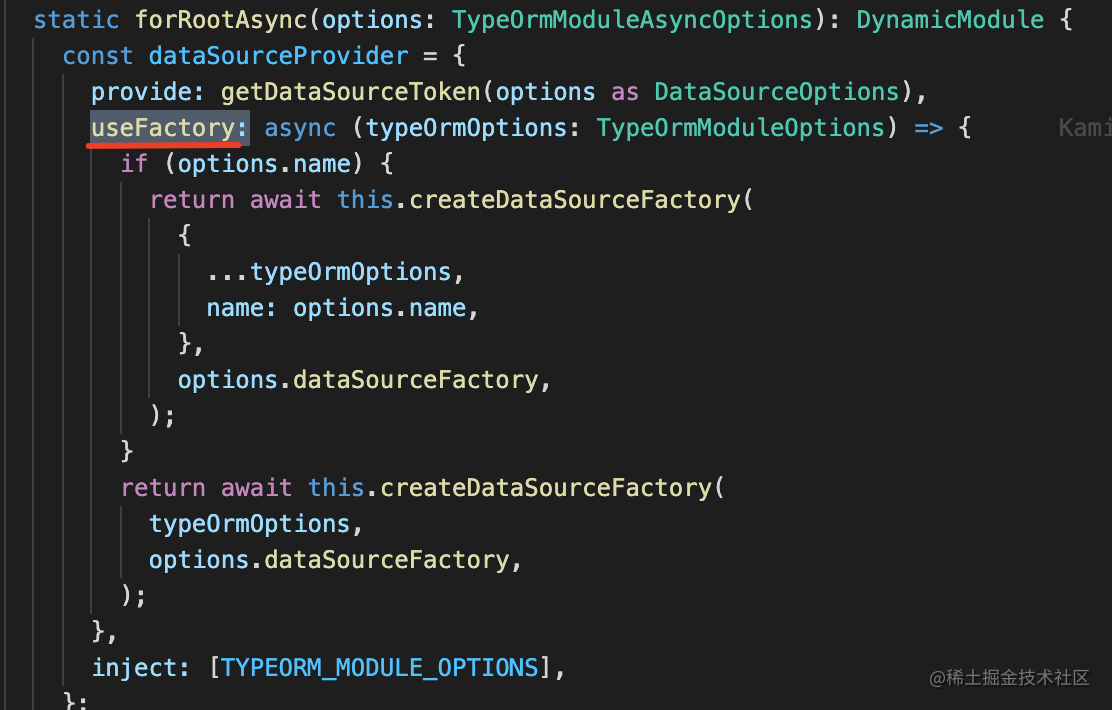1112x710 pixels.
Task: Click the async keyword after useFactory
Action: (x=300, y=128)
